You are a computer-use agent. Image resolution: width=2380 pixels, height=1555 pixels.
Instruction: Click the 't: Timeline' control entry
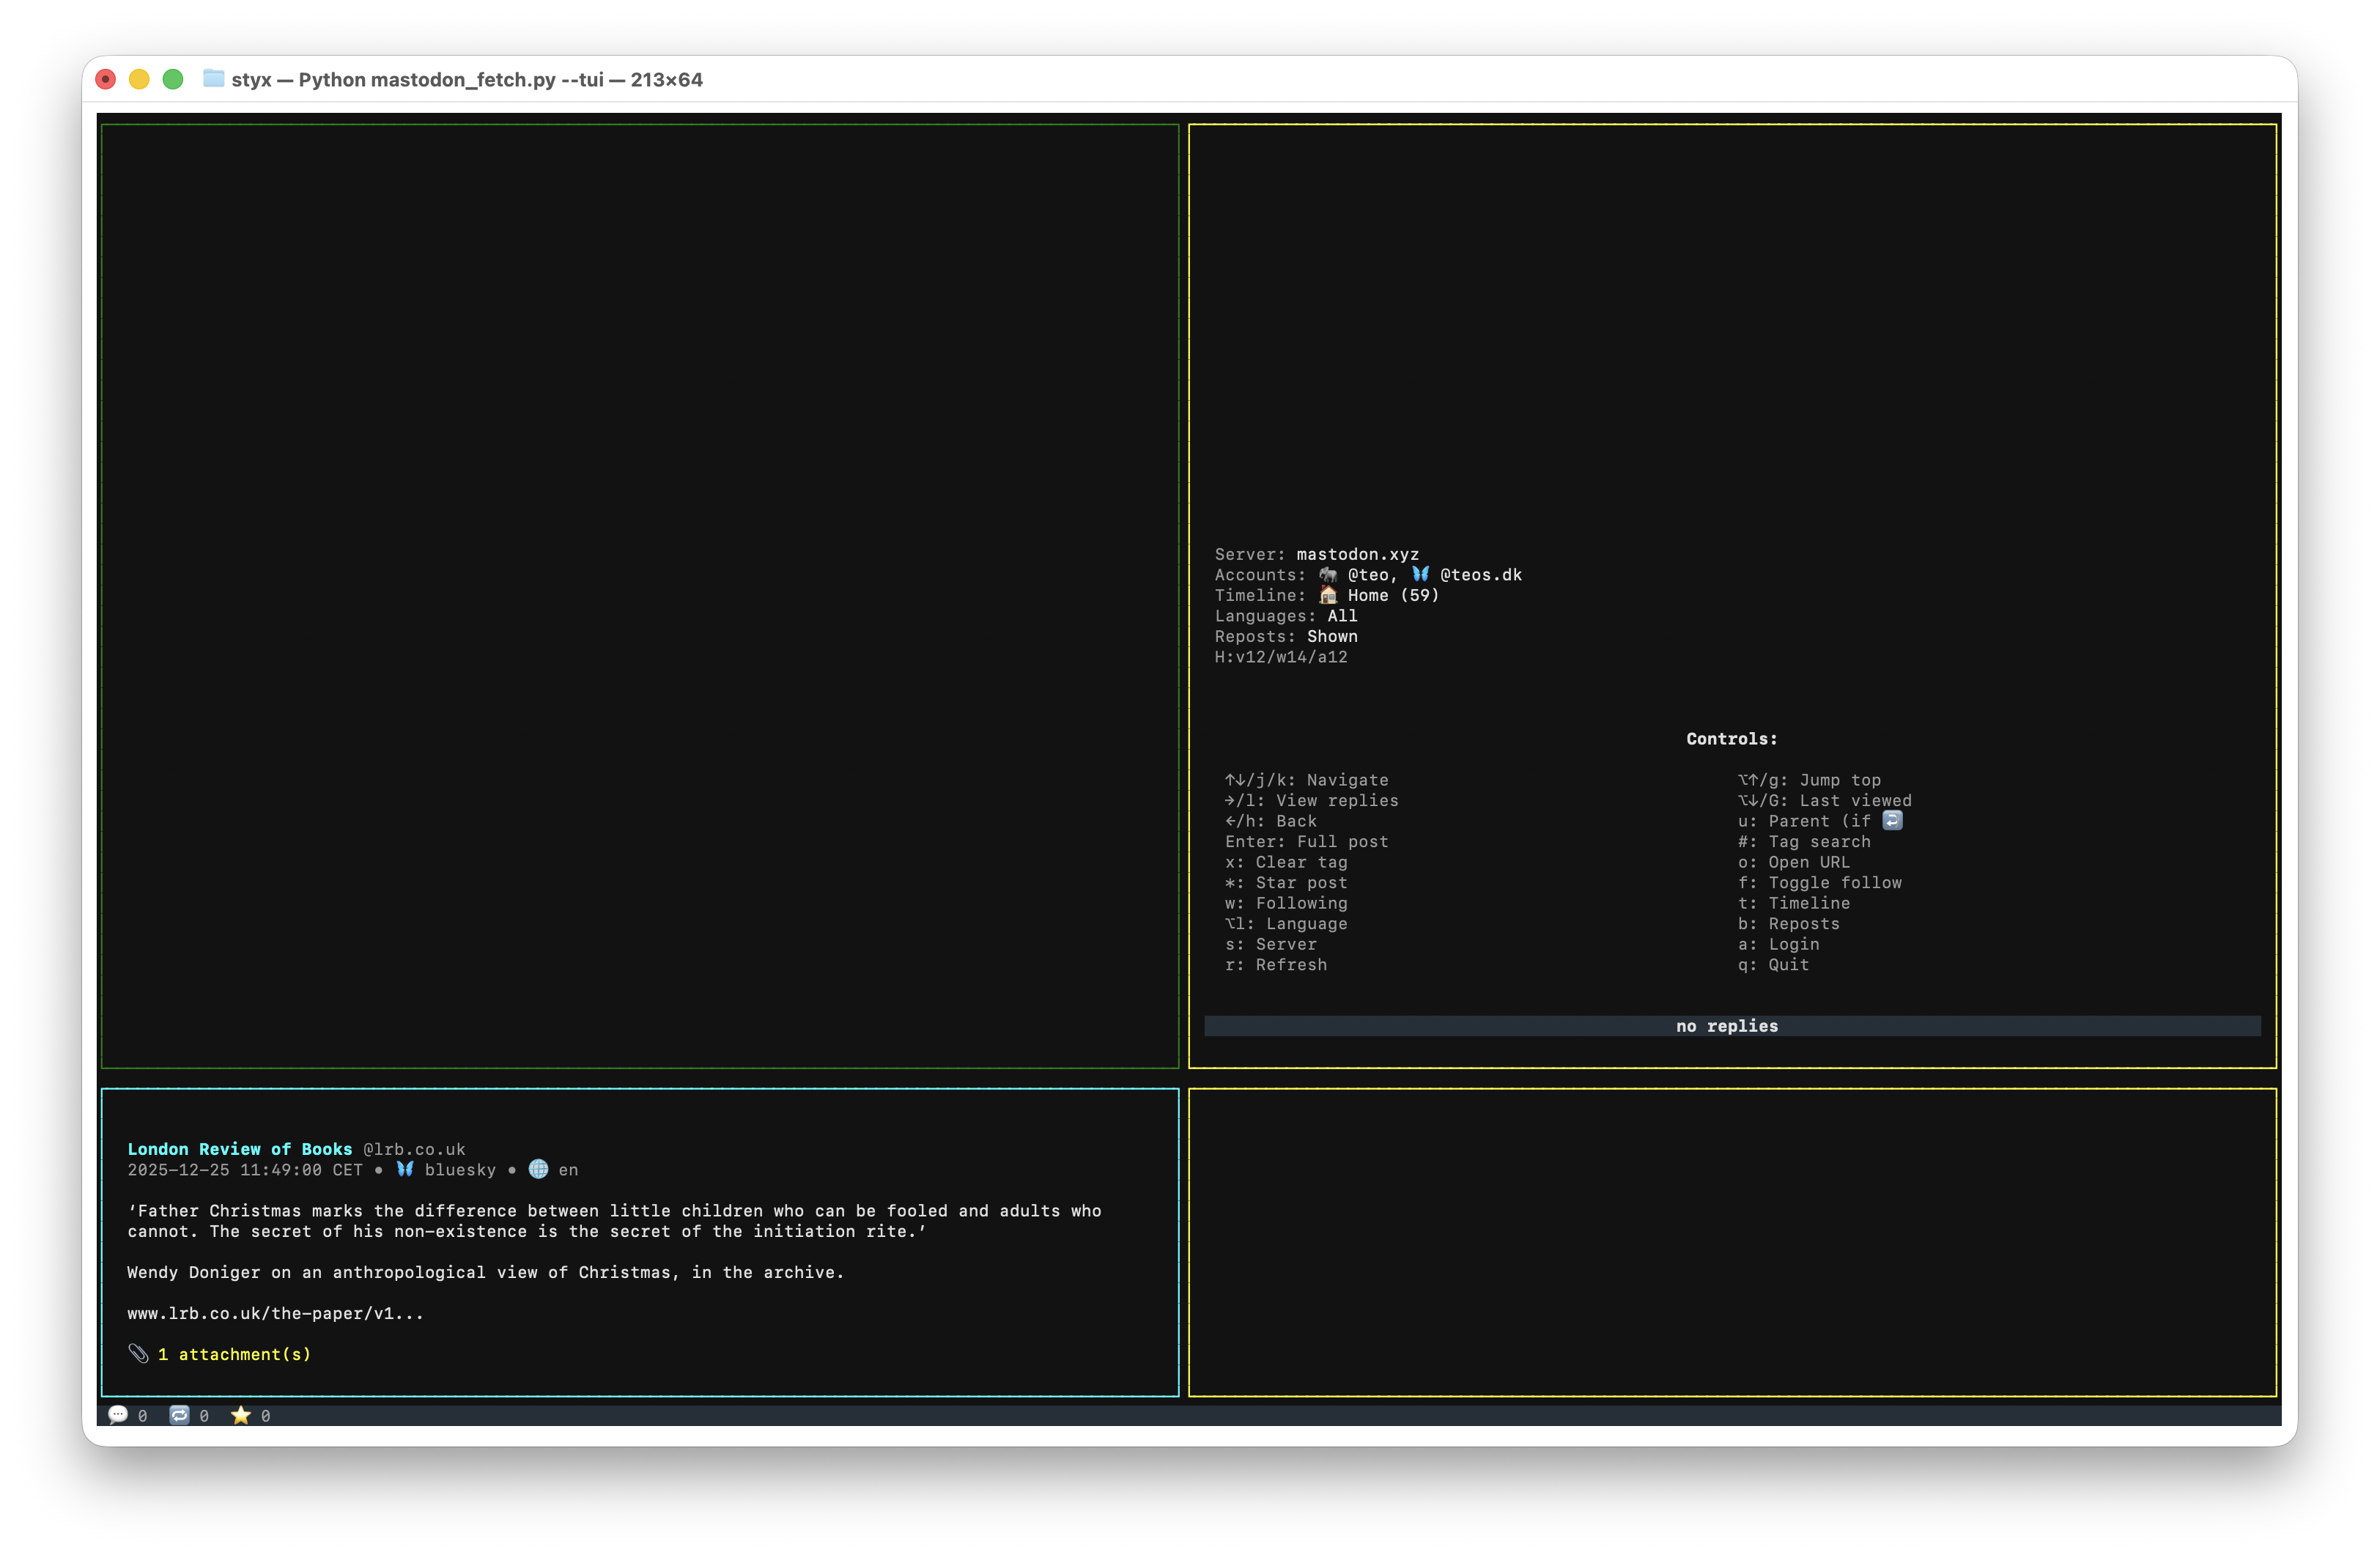(x=1793, y=903)
